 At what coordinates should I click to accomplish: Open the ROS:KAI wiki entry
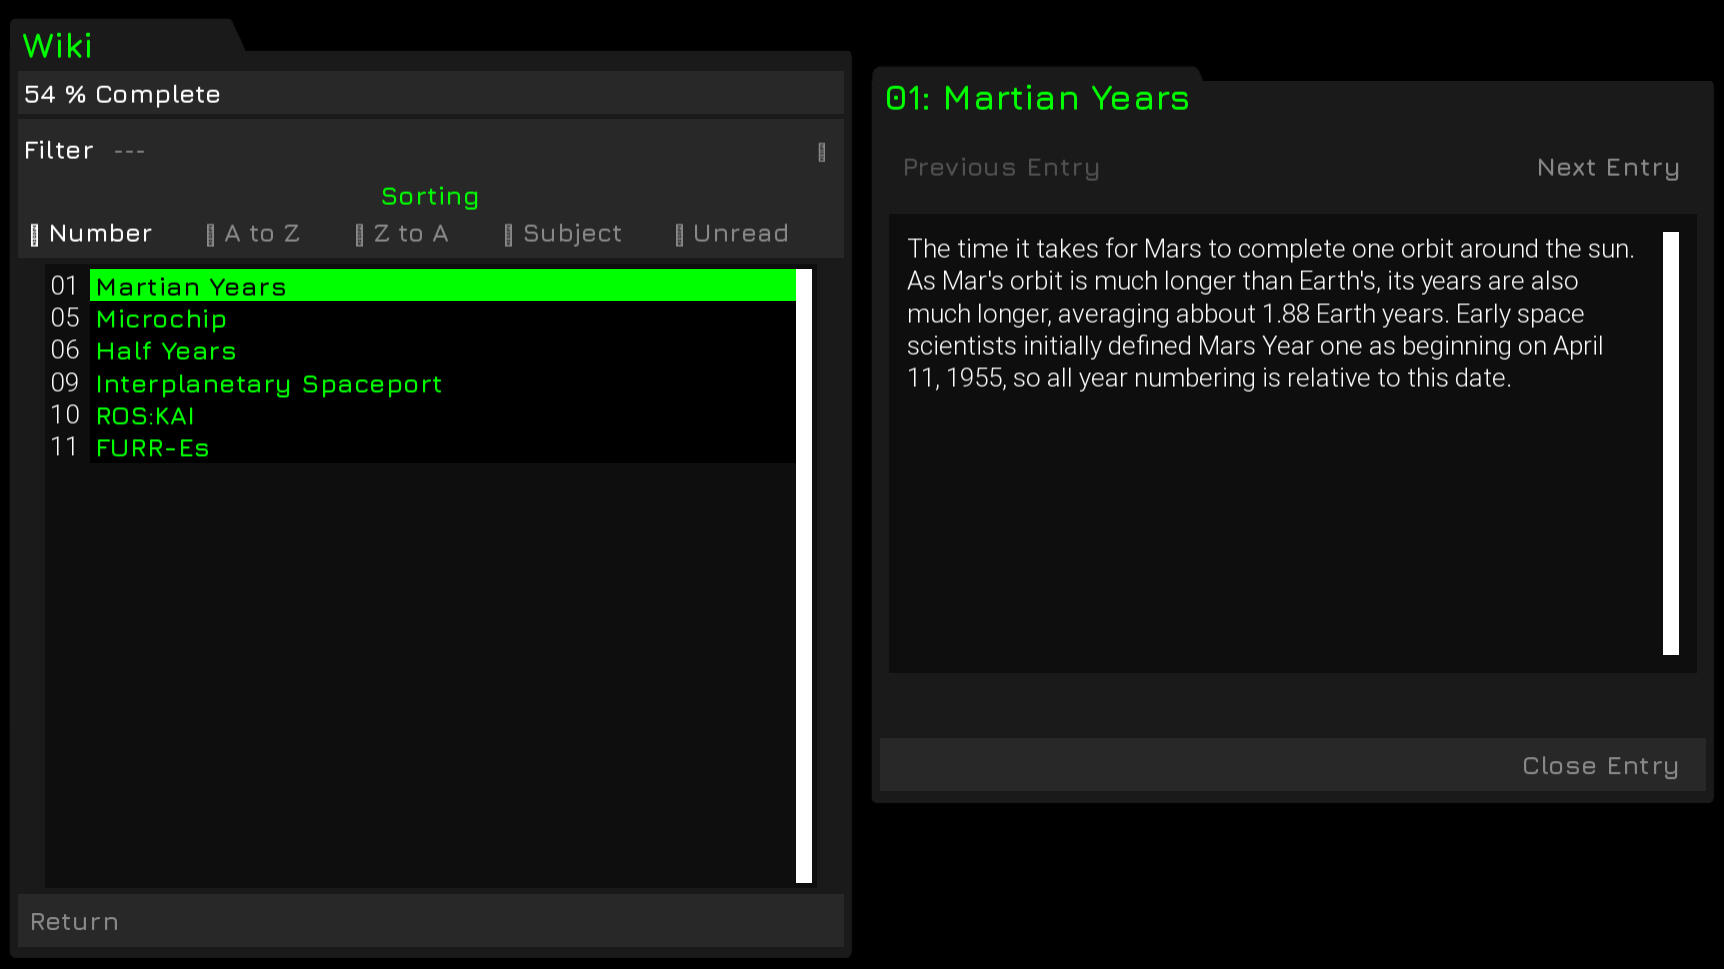pyautogui.click(x=145, y=416)
